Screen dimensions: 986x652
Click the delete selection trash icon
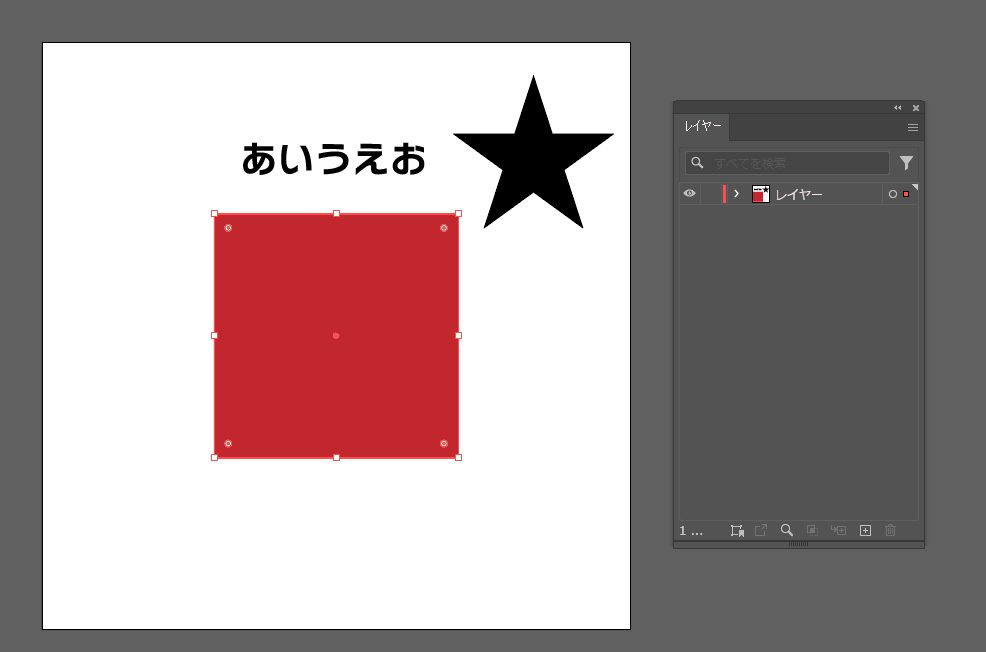click(x=890, y=531)
